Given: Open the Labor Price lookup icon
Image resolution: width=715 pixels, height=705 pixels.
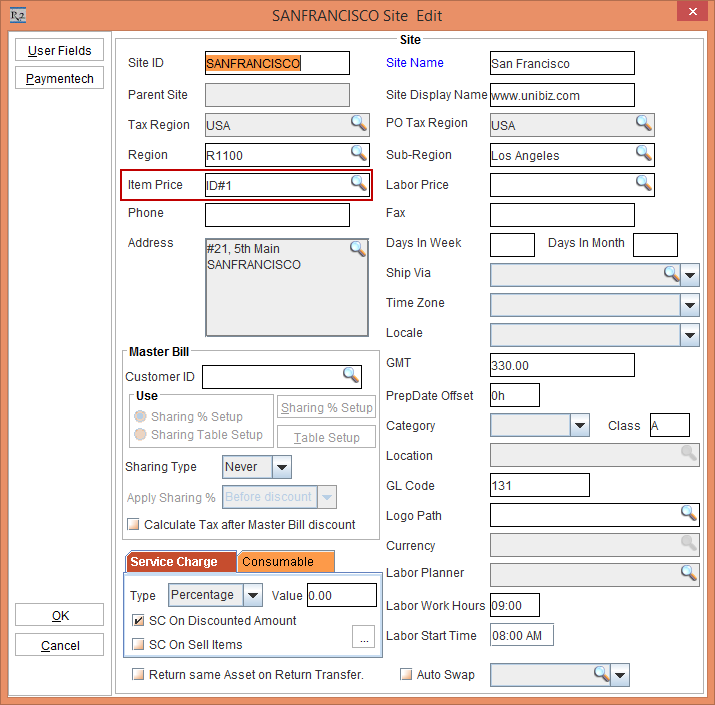Looking at the screenshot, I should tap(643, 184).
